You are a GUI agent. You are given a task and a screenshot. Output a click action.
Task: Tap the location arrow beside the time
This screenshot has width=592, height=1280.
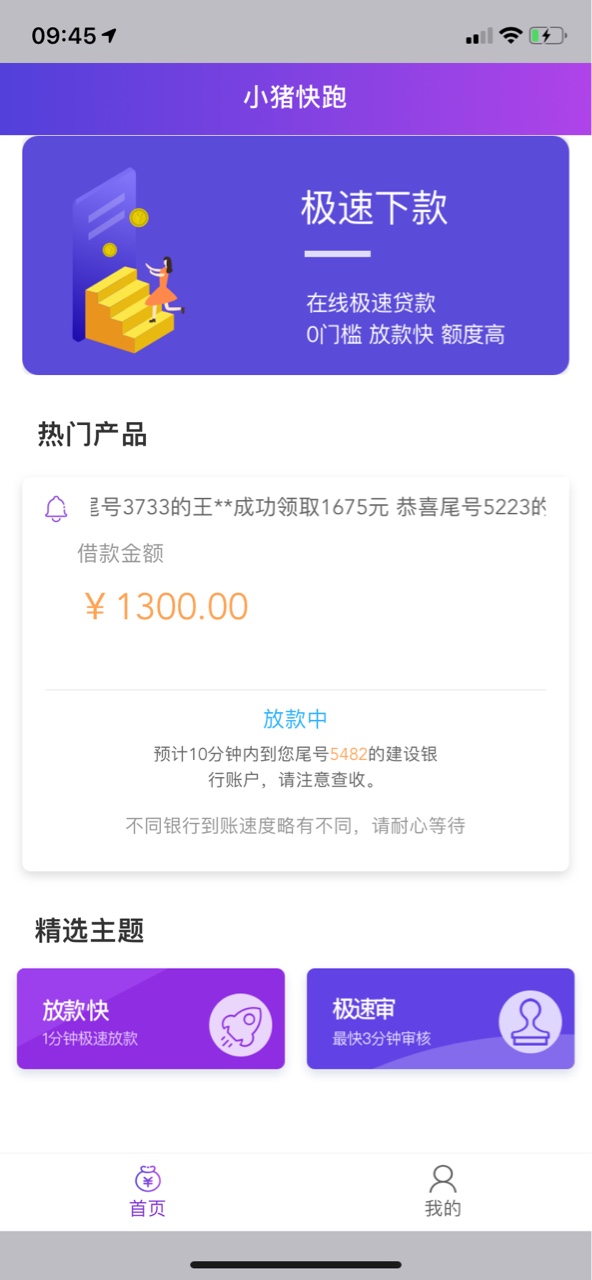pos(109,36)
